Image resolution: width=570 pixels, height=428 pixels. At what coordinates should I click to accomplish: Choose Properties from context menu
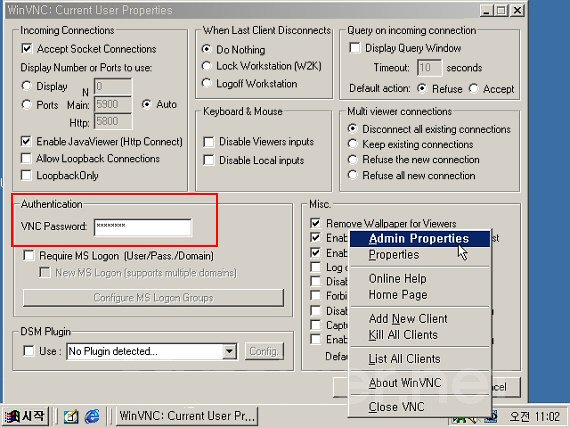pos(420,255)
